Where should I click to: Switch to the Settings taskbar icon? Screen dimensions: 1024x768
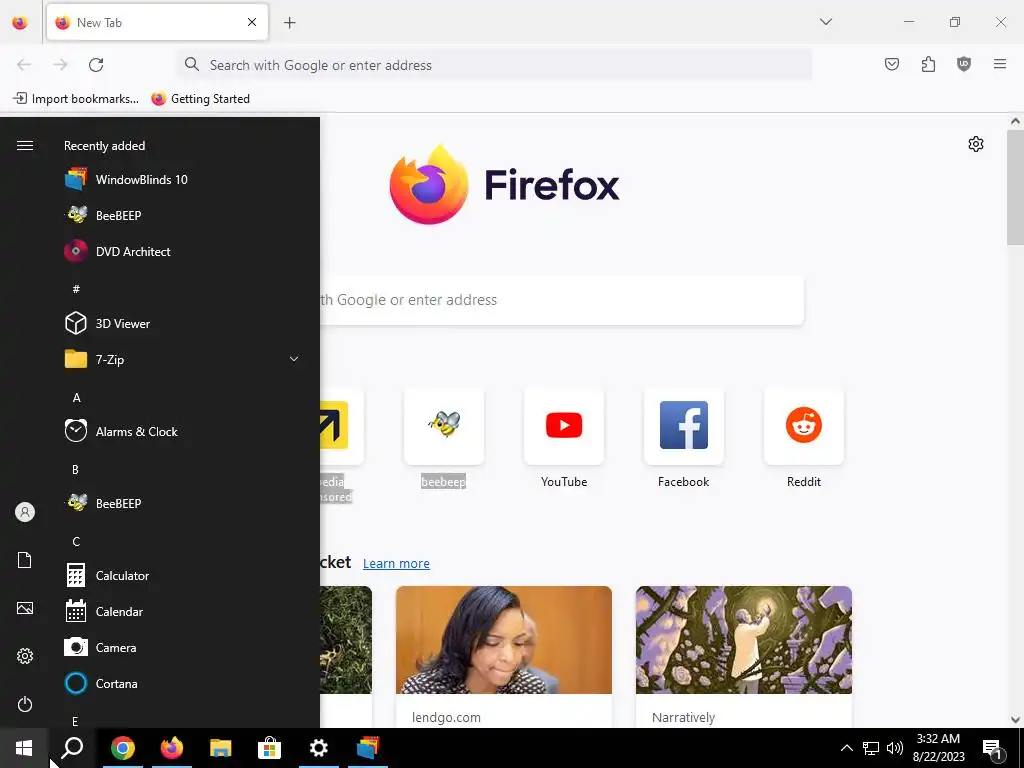point(319,748)
